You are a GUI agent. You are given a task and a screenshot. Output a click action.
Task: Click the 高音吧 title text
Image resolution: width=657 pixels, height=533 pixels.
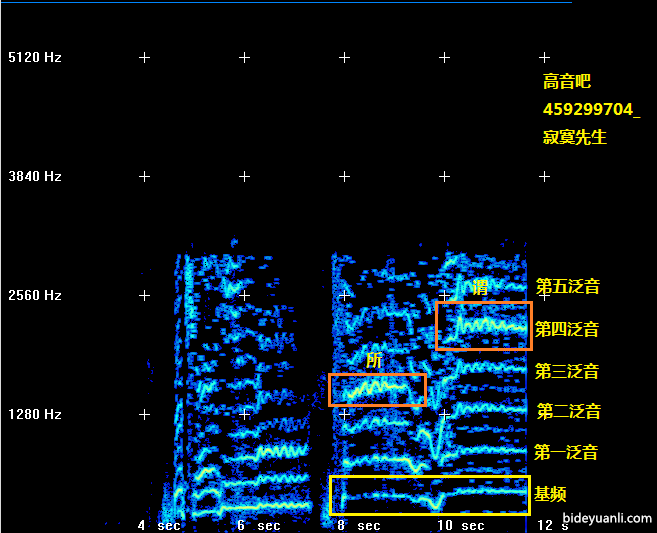coord(567,82)
